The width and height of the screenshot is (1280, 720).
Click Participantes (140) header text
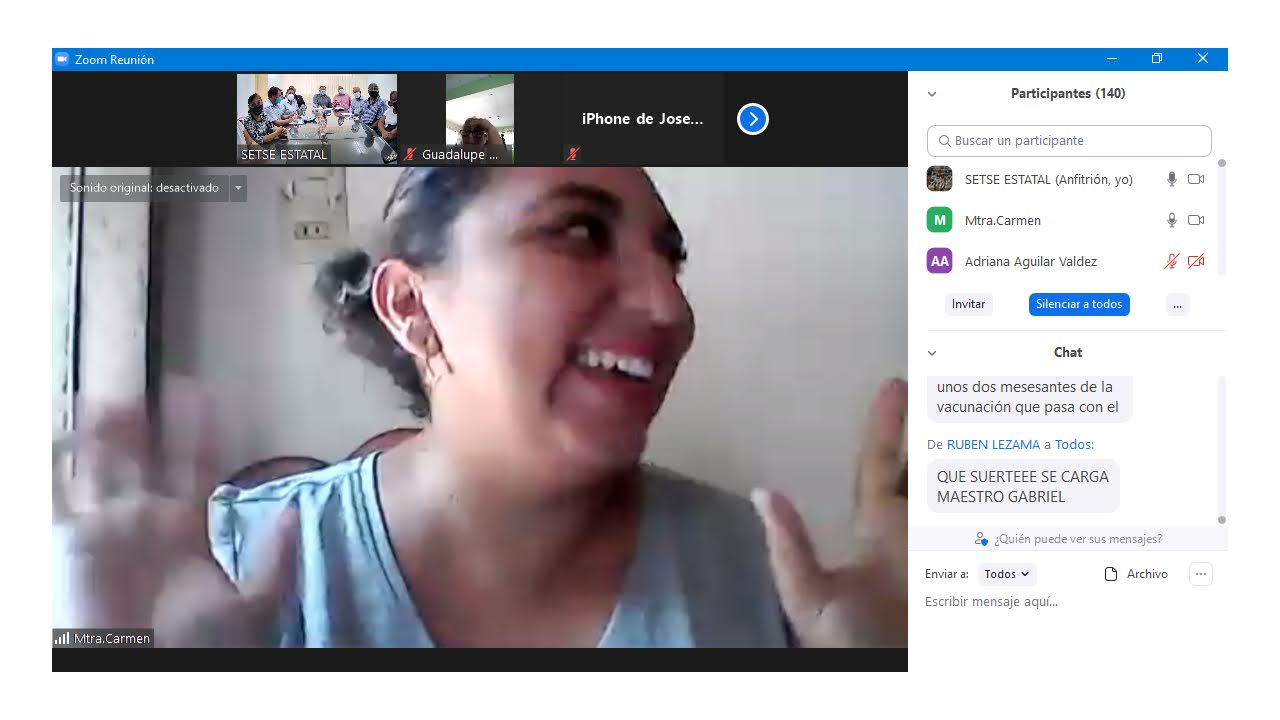(x=1068, y=94)
